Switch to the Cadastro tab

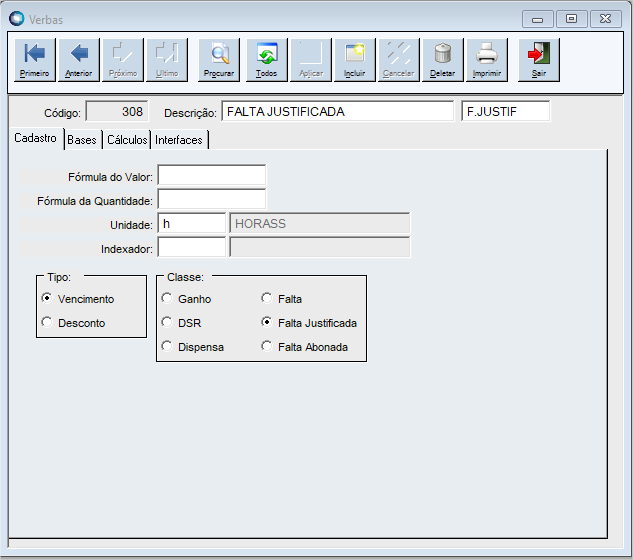click(x=36, y=138)
